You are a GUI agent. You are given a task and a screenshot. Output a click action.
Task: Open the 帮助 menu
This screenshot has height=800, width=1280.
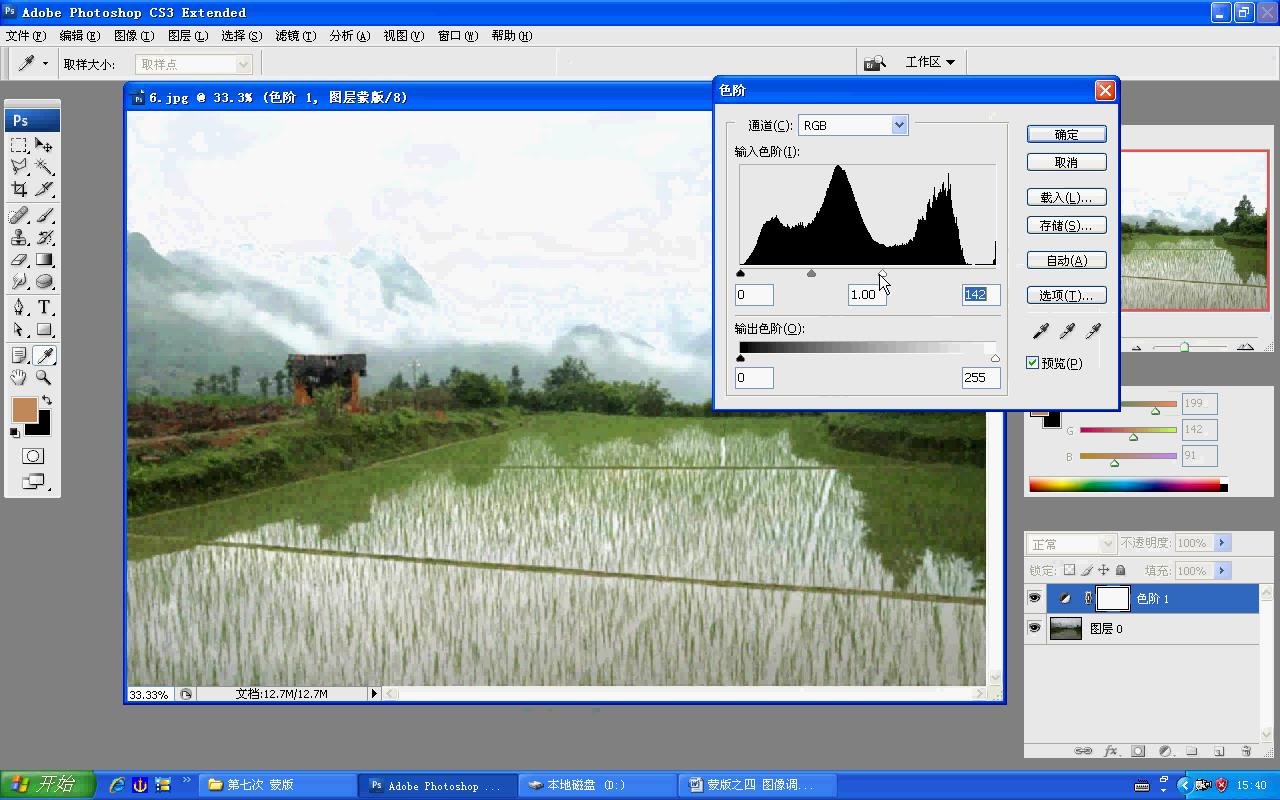(x=511, y=35)
